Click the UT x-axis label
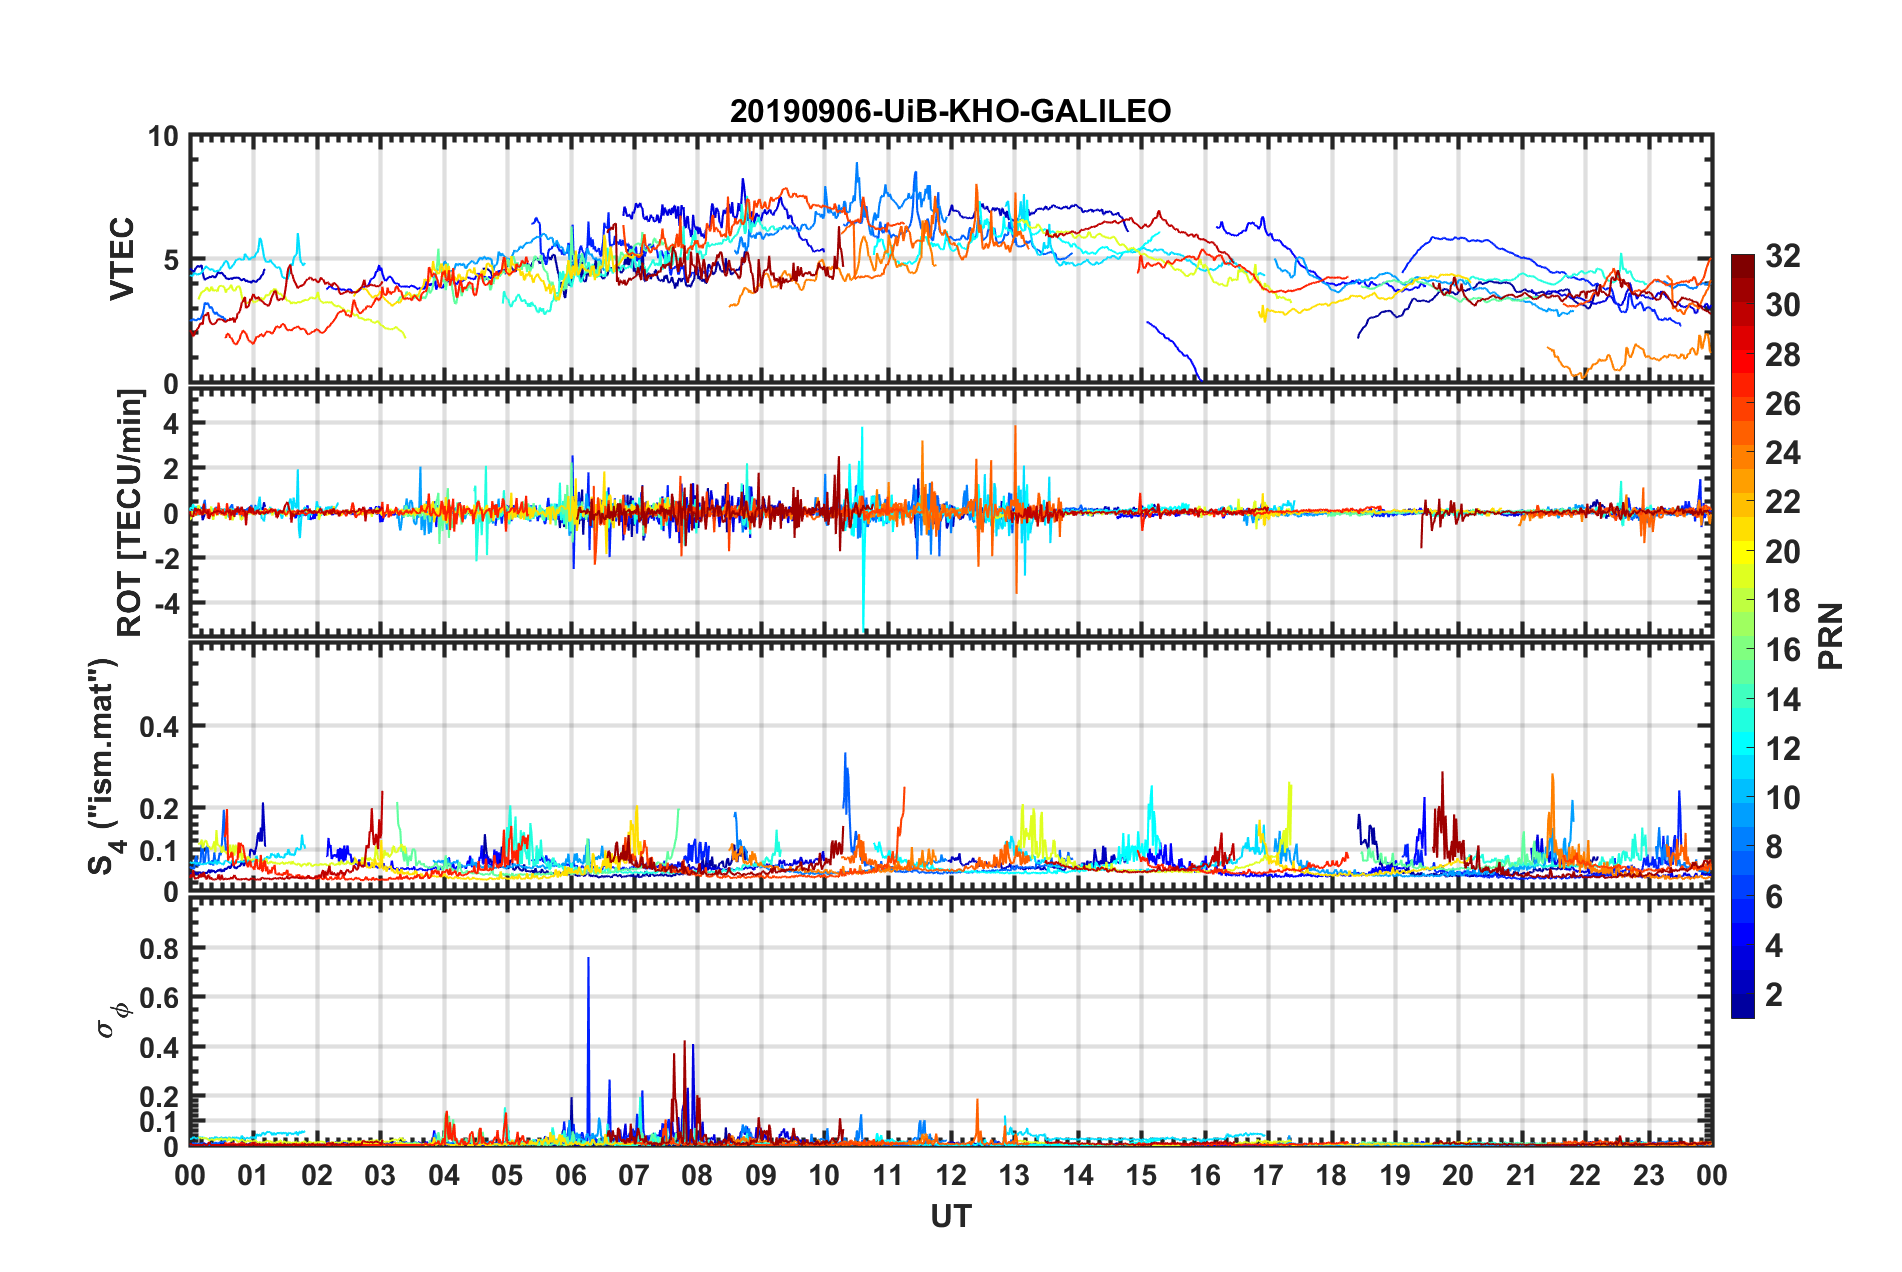 click(x=951, y=1216)
